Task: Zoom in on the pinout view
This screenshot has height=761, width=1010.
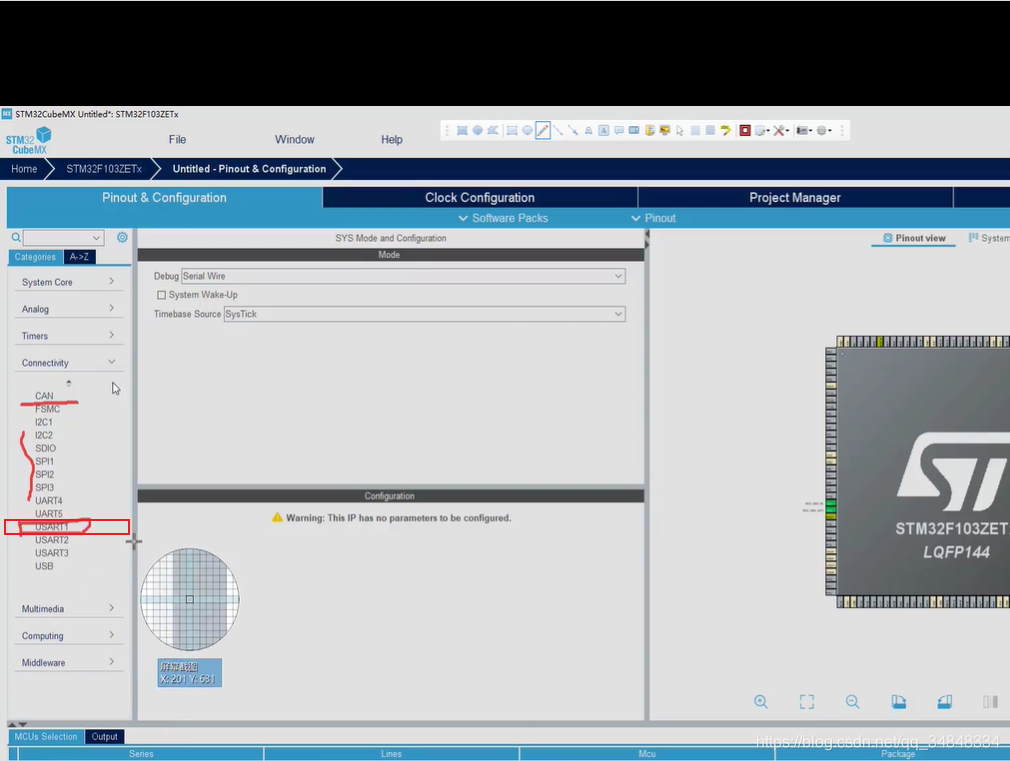Action: click(761, 702)
